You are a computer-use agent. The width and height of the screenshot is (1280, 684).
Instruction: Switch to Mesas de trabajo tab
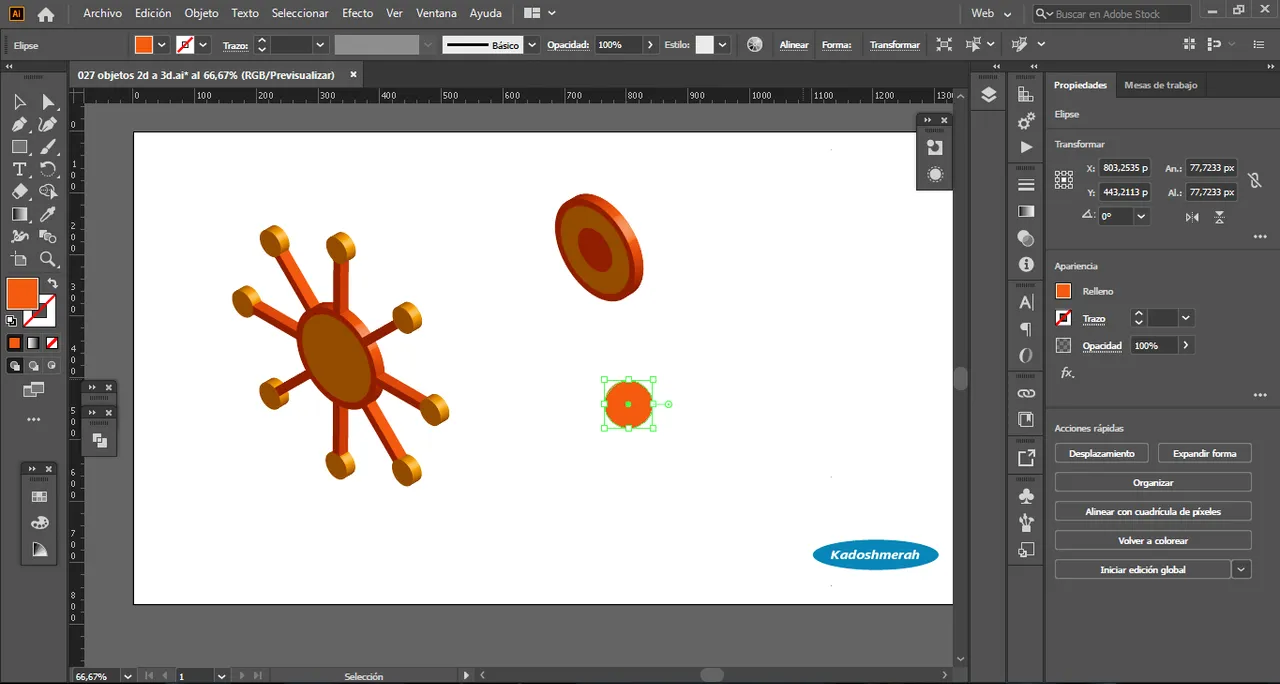click(x=1160, y=85)
